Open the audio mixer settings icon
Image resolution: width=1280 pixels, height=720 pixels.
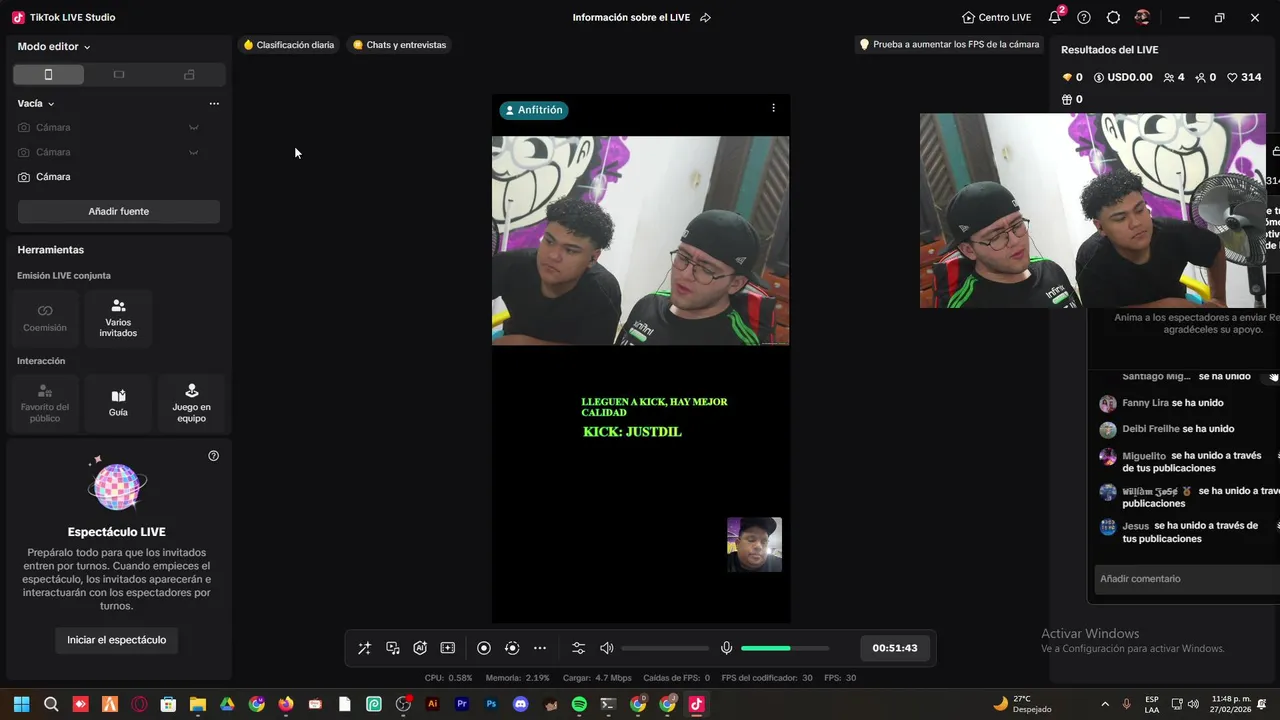[578, 648]
